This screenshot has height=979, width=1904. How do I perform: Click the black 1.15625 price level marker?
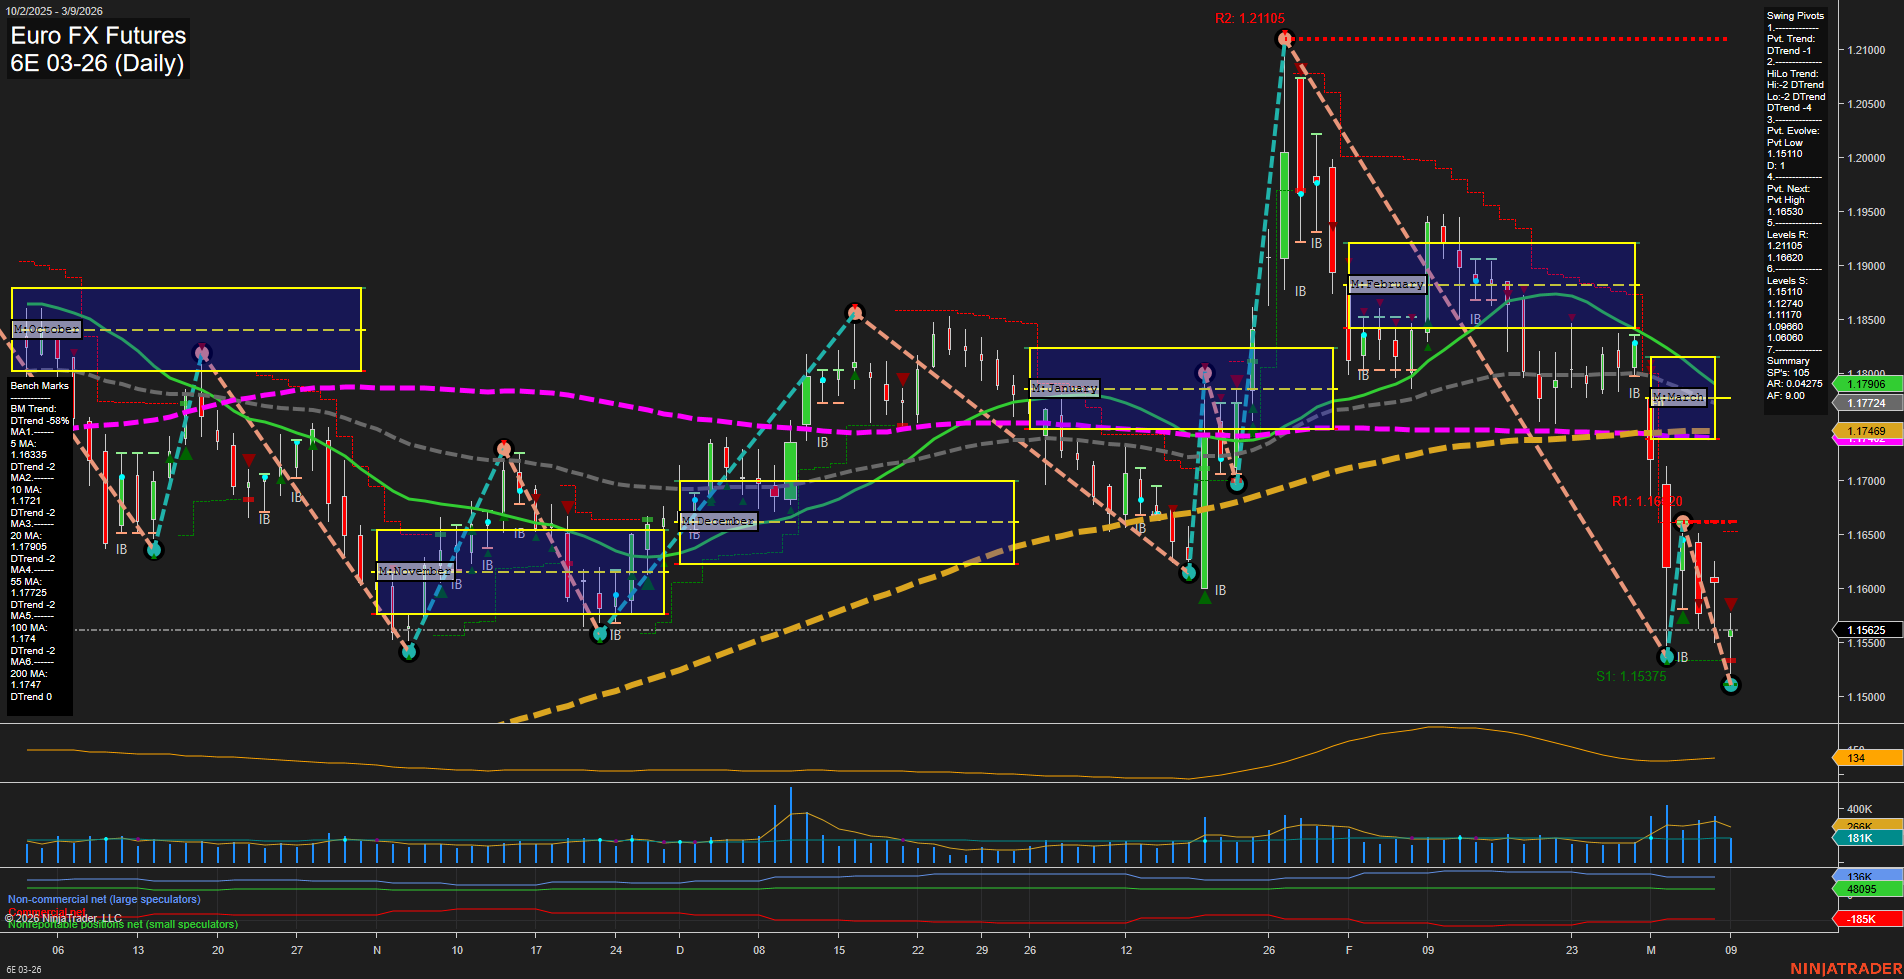point(1866,630)
